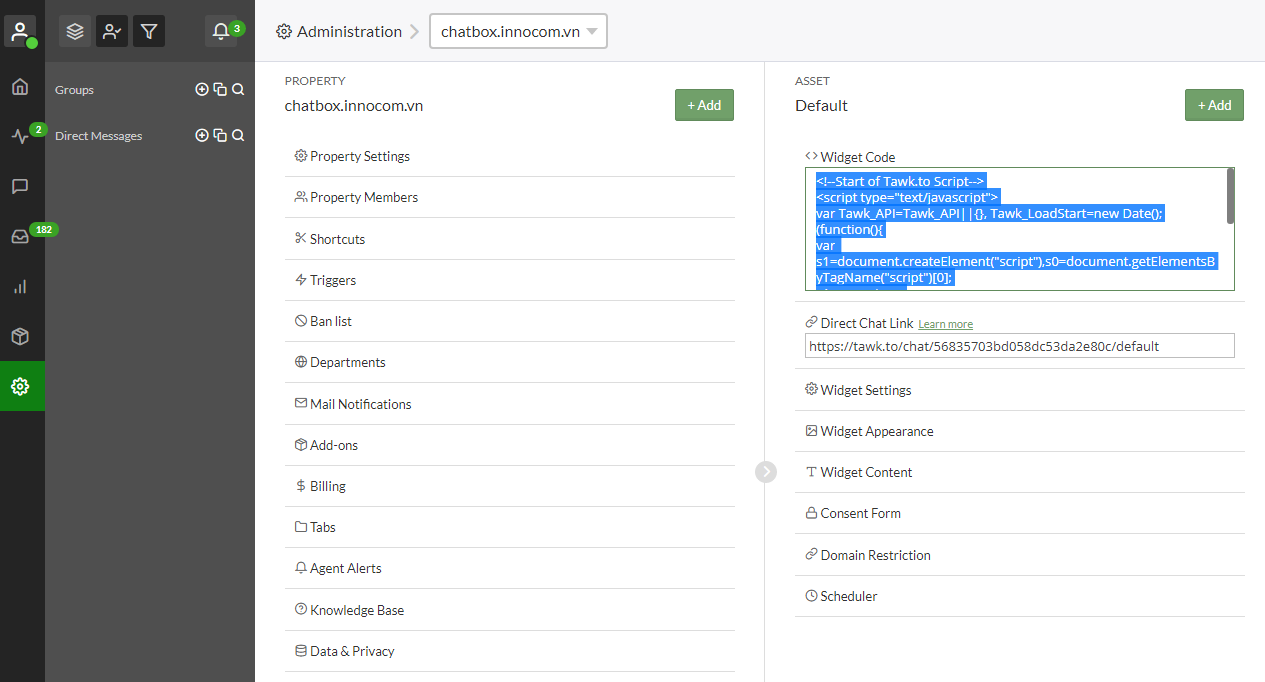
Task: Click the Administration gear in the breadcrumb
Action: pyautogui.click(x=284, y=31)
